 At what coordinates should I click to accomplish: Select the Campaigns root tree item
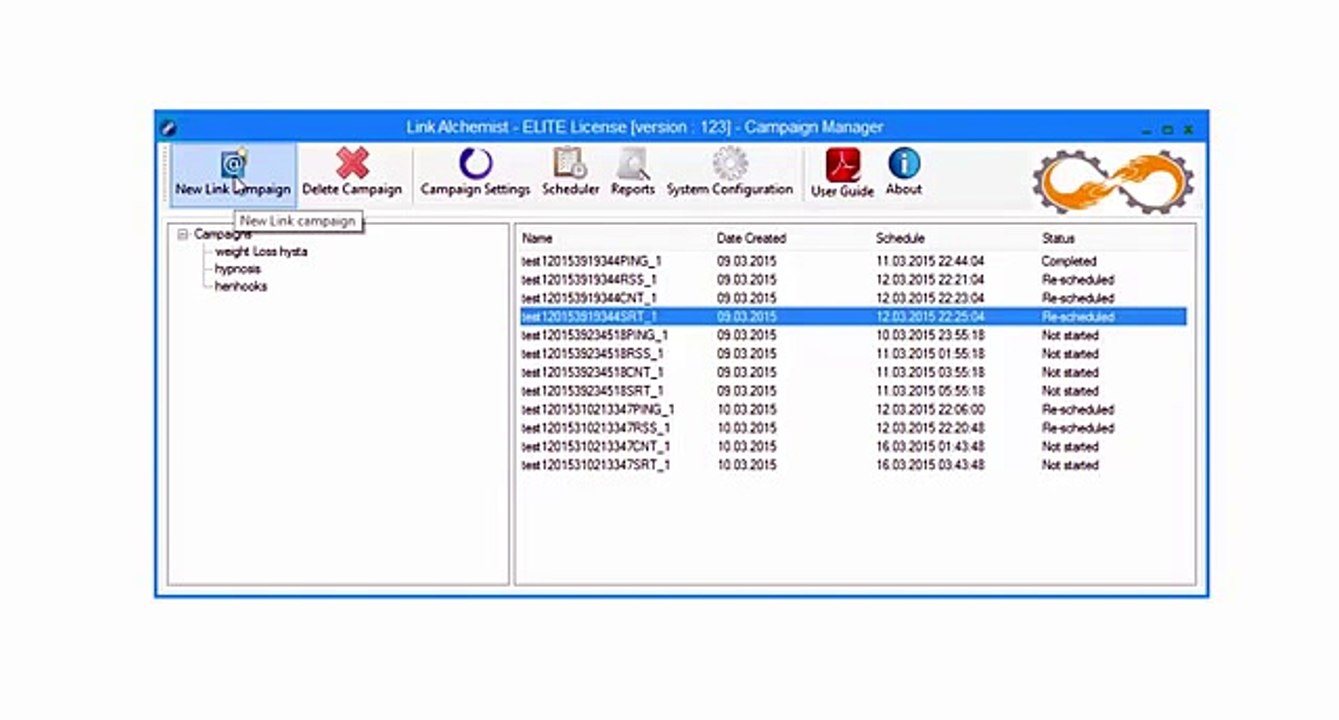[x=222, y=234]
